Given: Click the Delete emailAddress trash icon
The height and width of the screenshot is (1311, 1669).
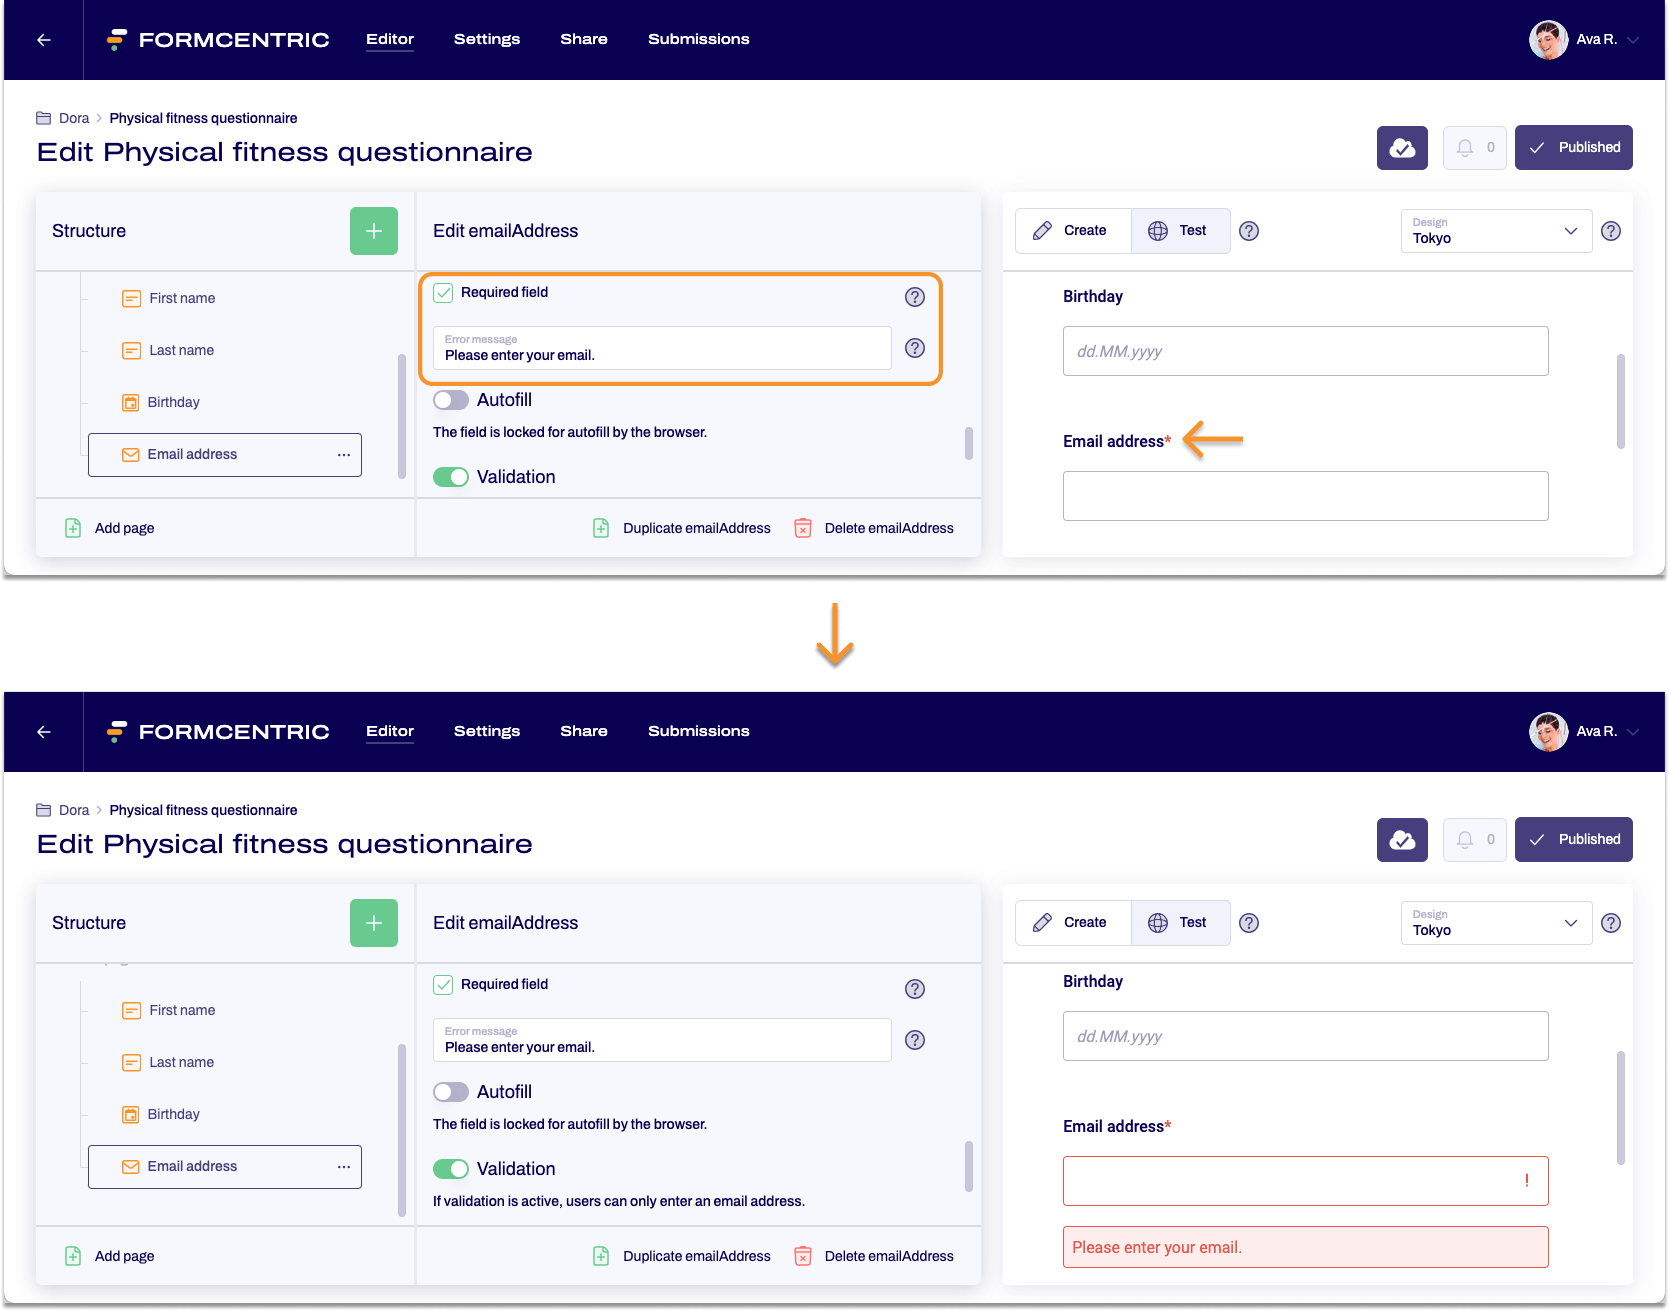Looking at the screenshot, I should point(803,528).
